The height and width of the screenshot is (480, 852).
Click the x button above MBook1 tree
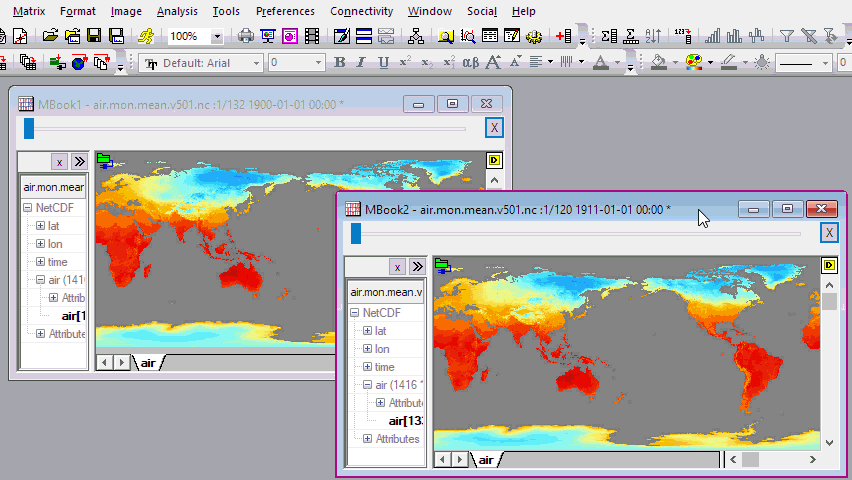point(59,161)
